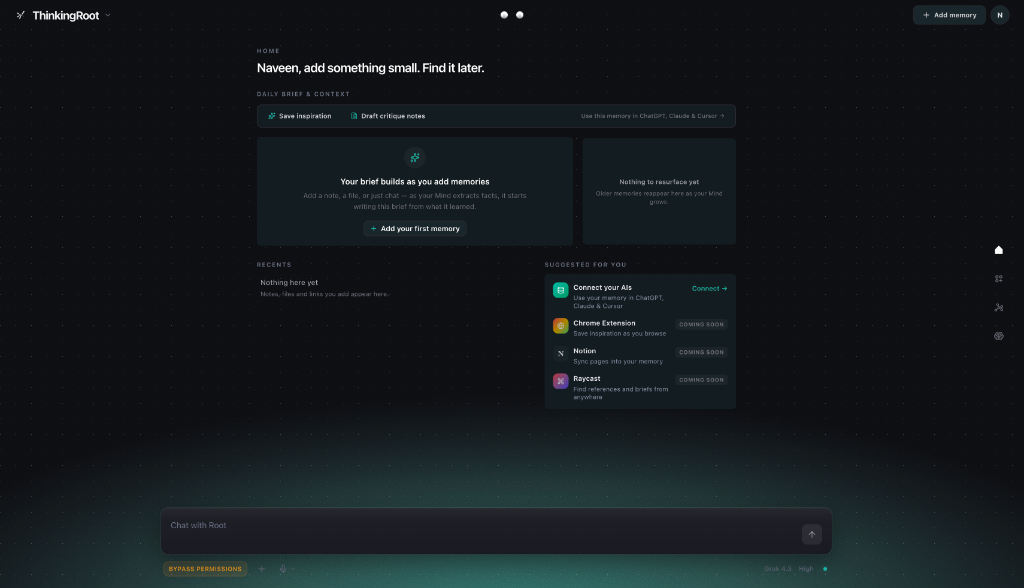Open the N user avatar menu
Viewport: 1024px width, 588px height.
999,15
